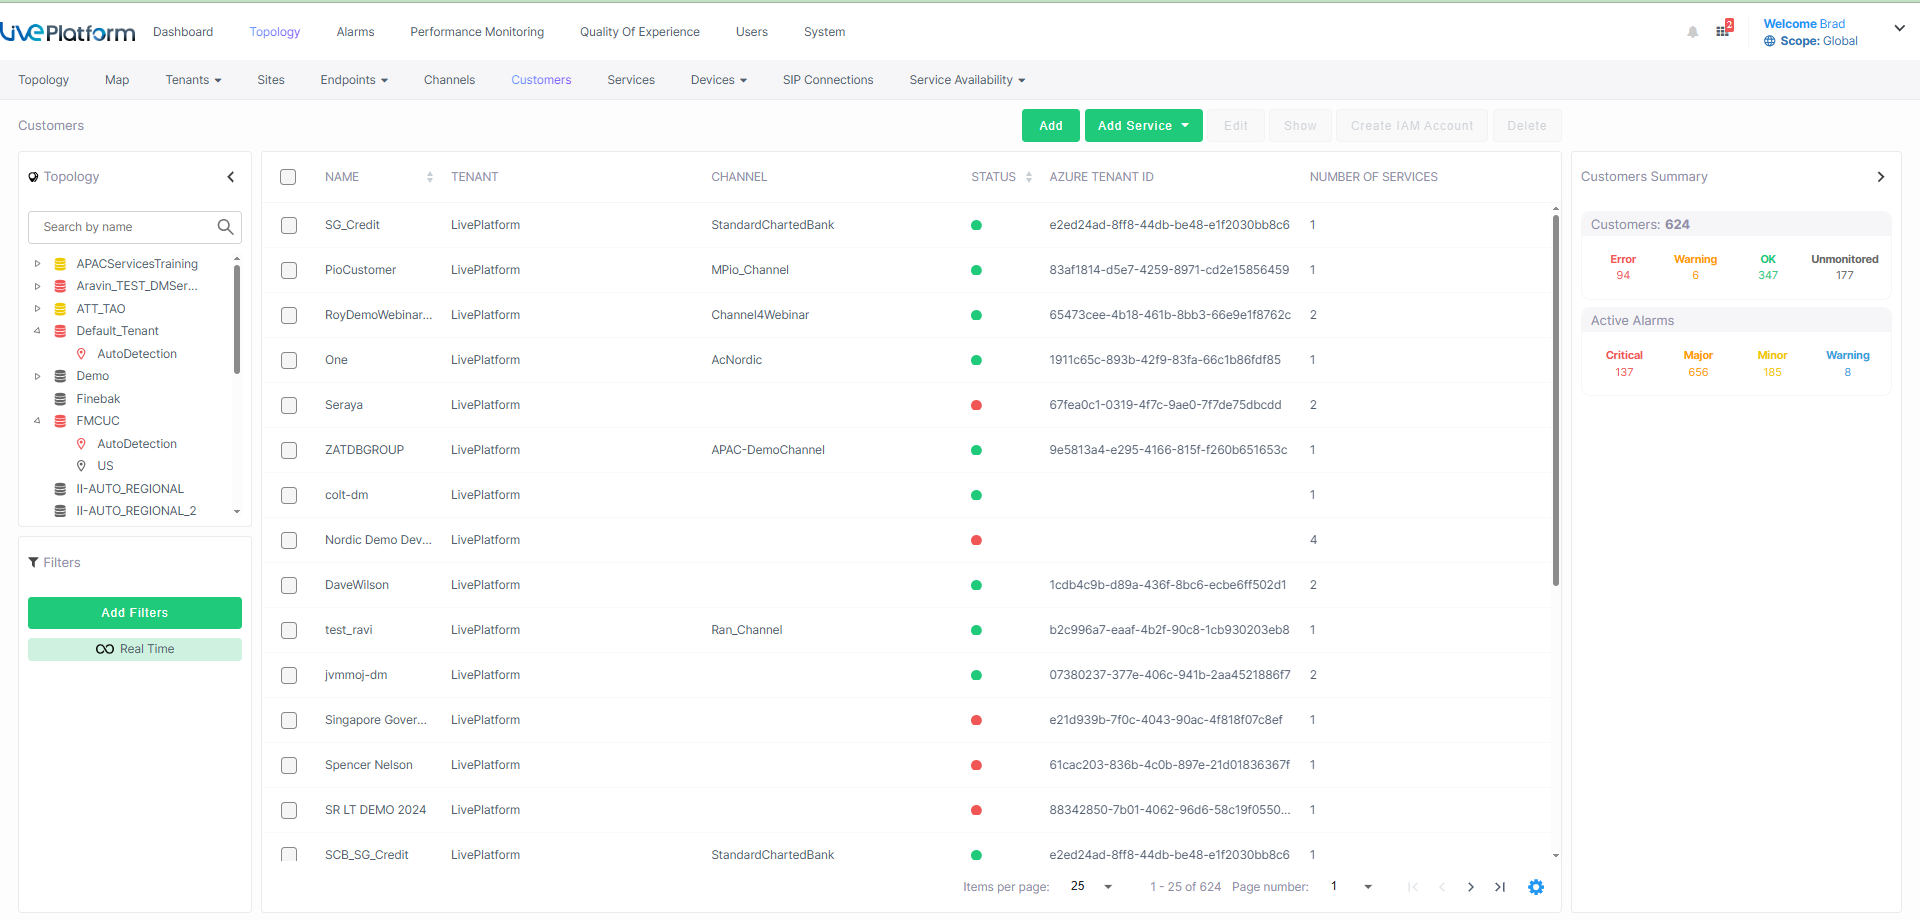The height and width of the screenshot is (920, 1920).
Task: Open the Items per page dropdown
Action: click(1091, 887)
